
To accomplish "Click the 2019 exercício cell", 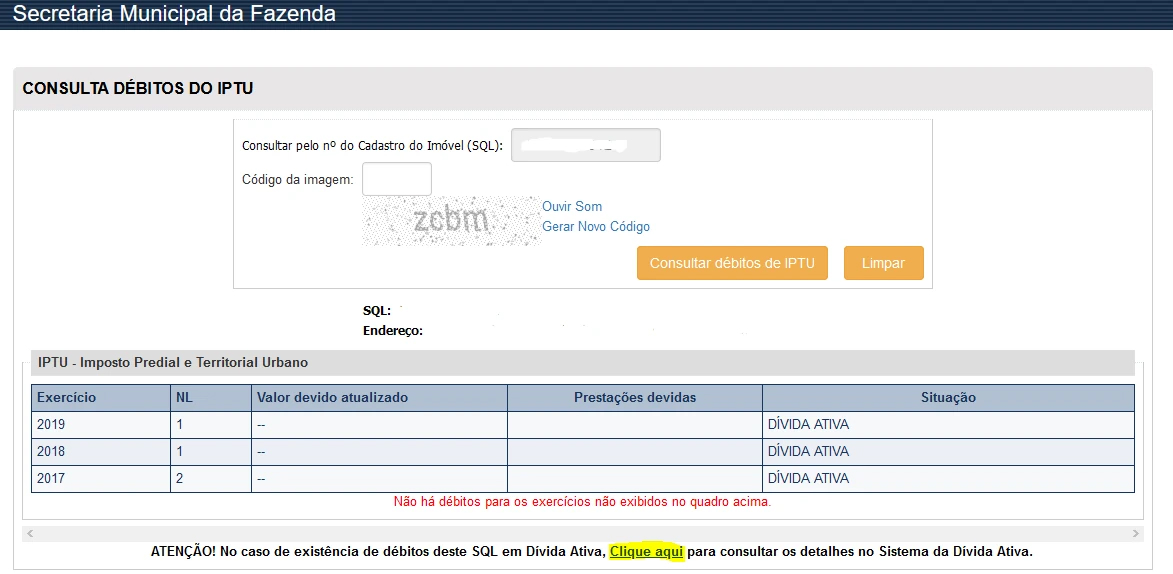I will tap(101, 424).
